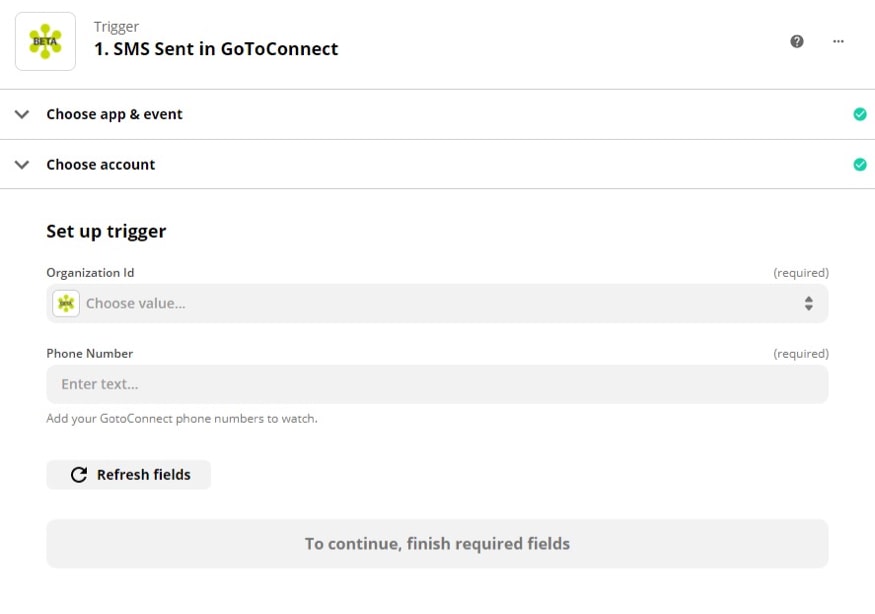
Task: Click the GoToConnect BETA app logo
Action: pos(45,42)
